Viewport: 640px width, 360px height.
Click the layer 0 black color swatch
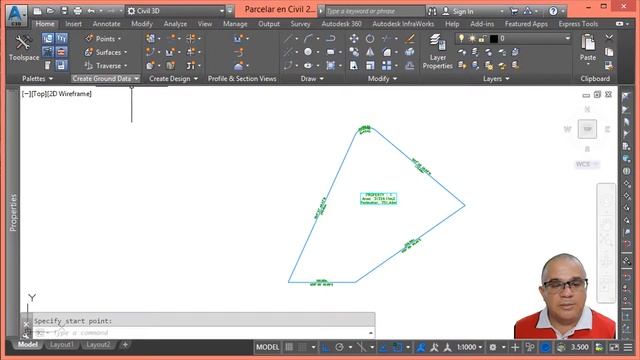(493, 38)
